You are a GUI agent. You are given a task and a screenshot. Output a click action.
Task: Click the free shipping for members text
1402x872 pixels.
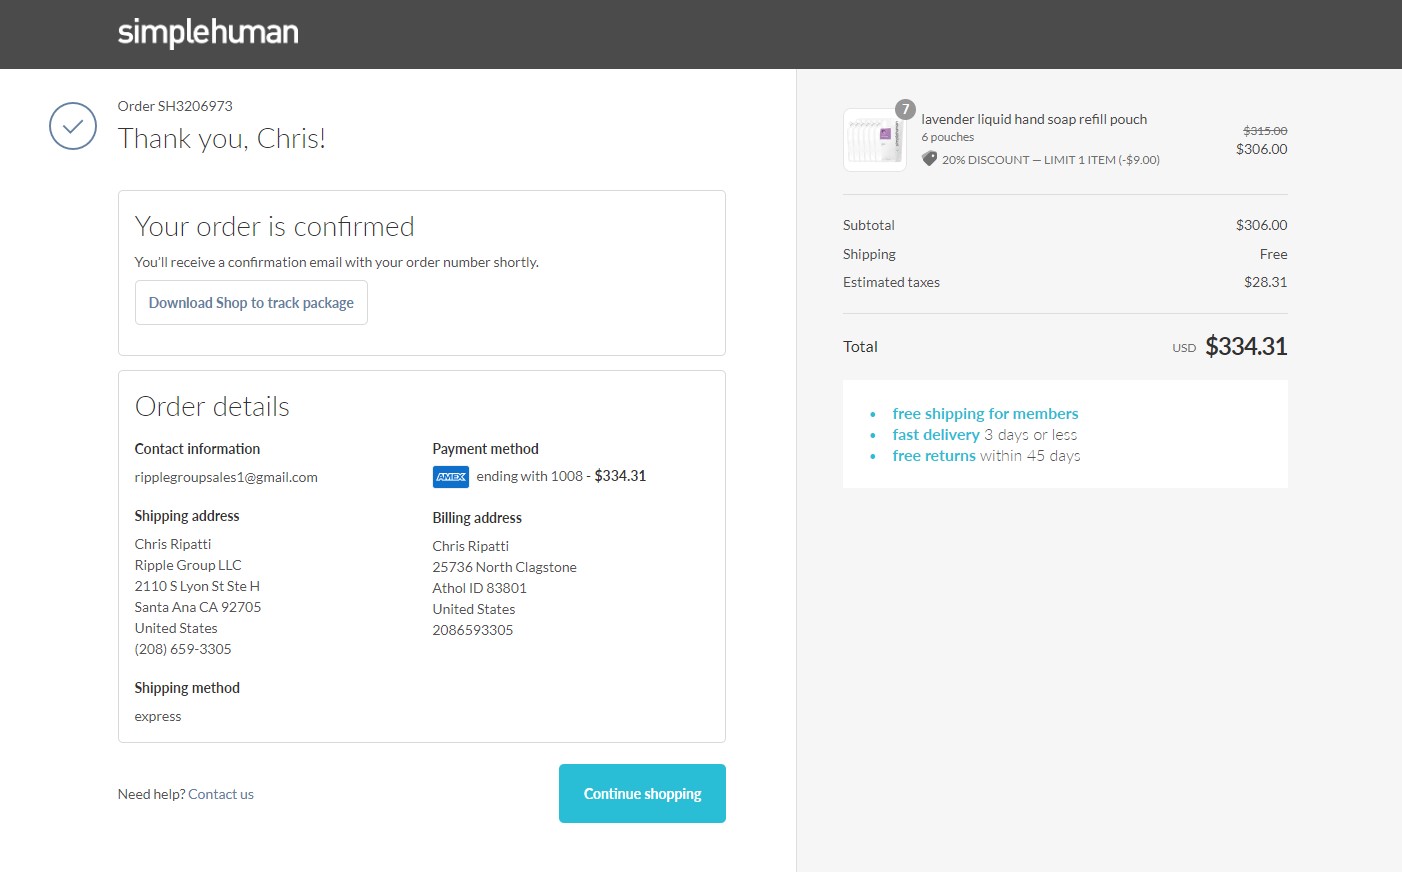[x=985, y=414]
